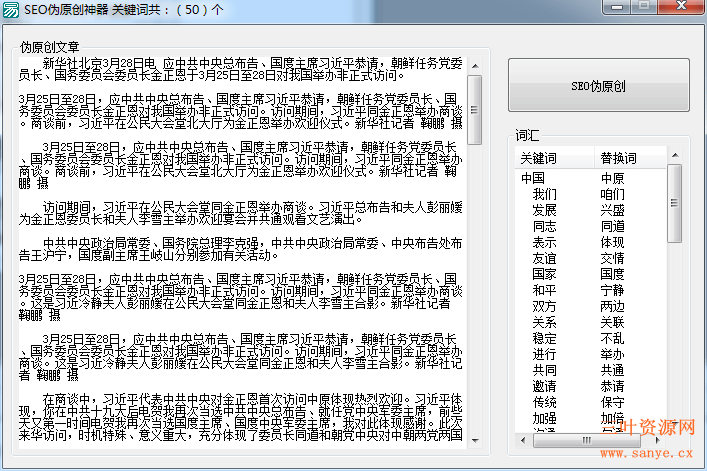Click replacement word 不乱
Viewport: 707px width, 471px height.
(612, 338)
